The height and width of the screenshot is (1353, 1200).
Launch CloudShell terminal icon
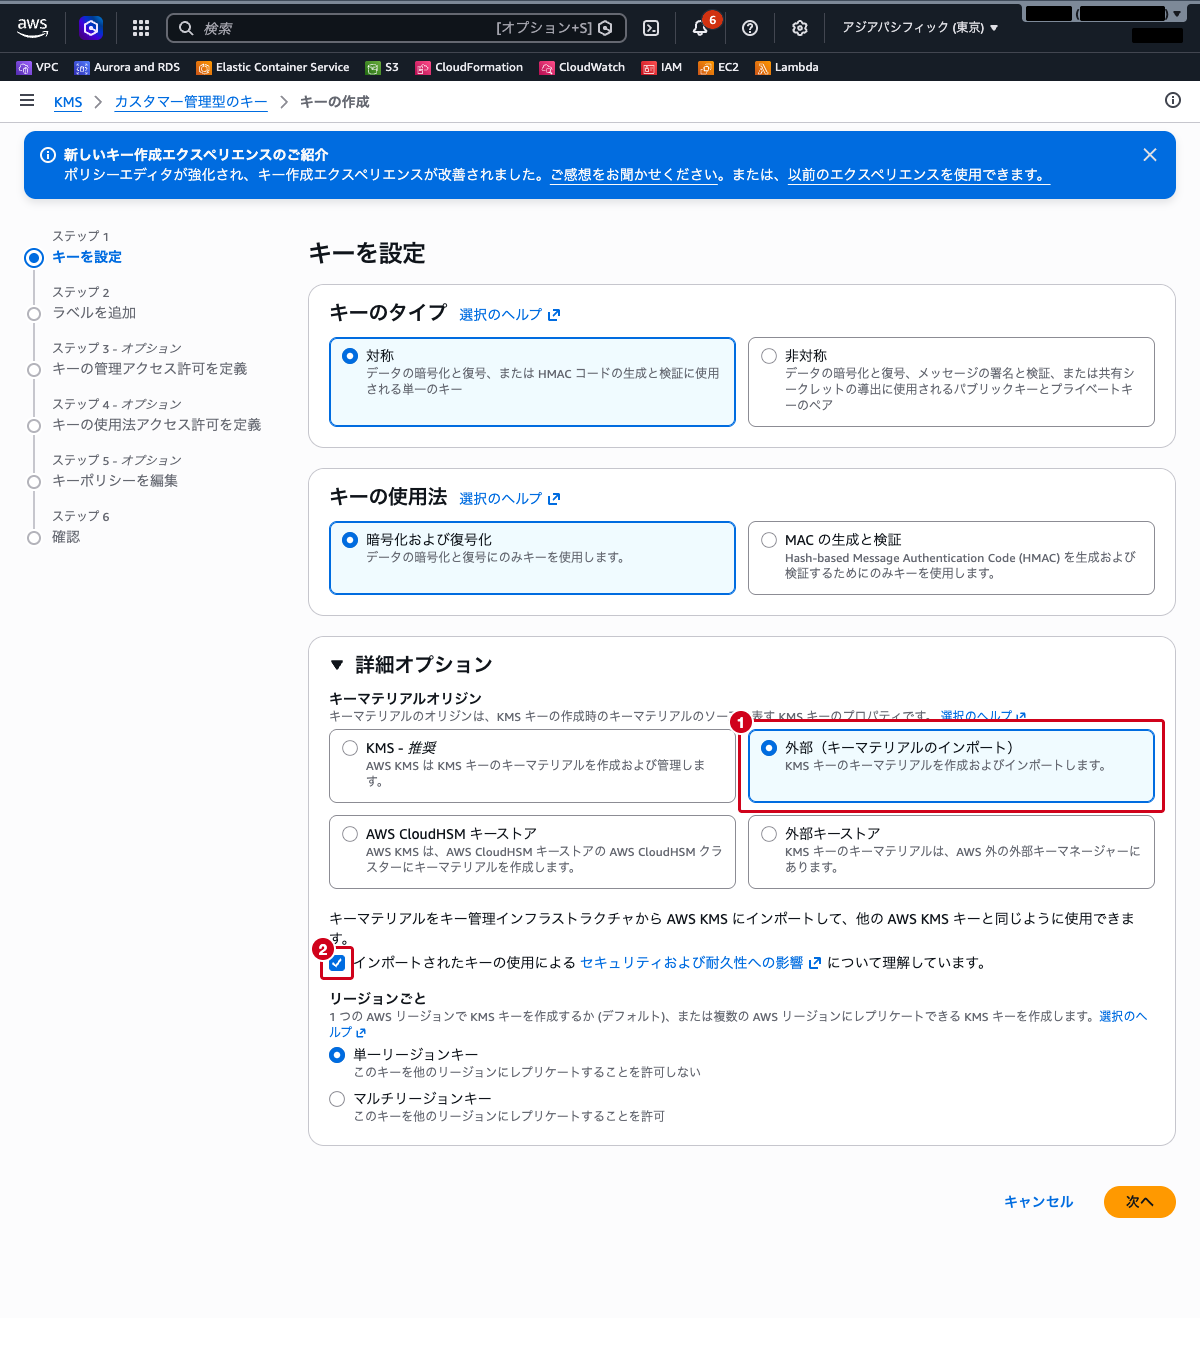pos(651,28)
